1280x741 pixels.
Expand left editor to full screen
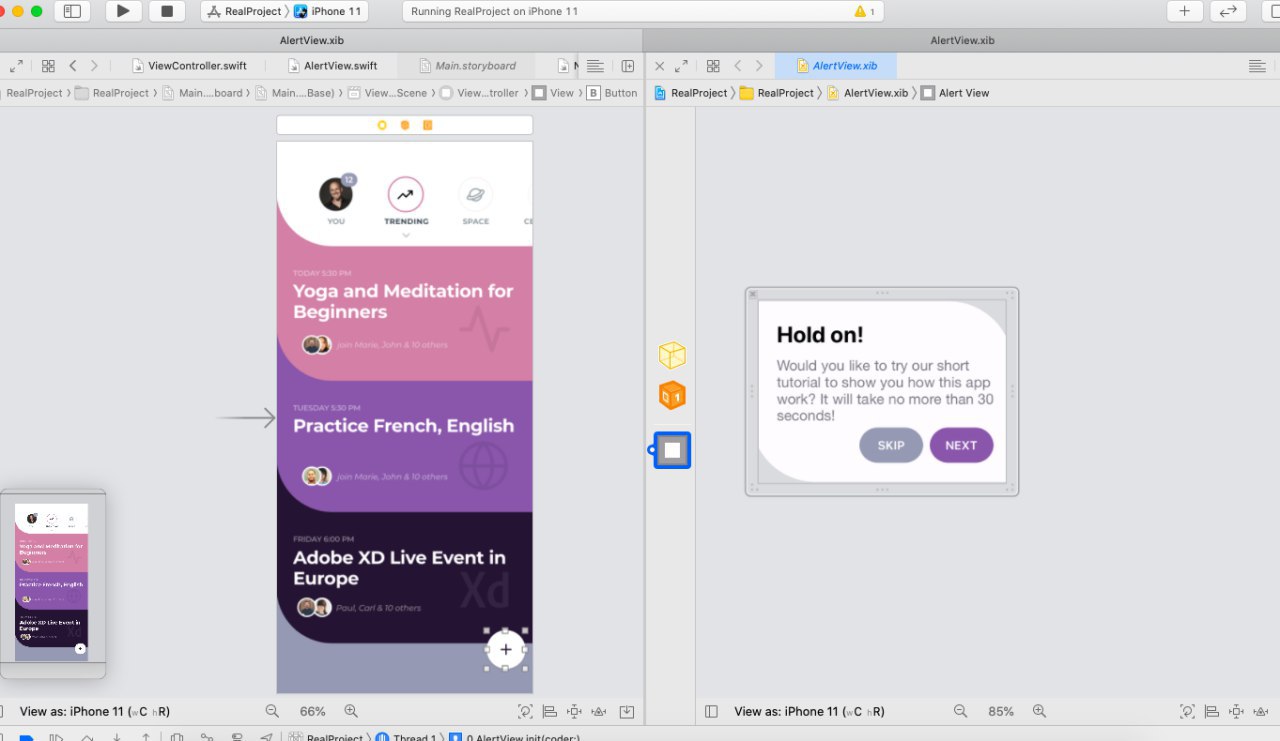16,66
